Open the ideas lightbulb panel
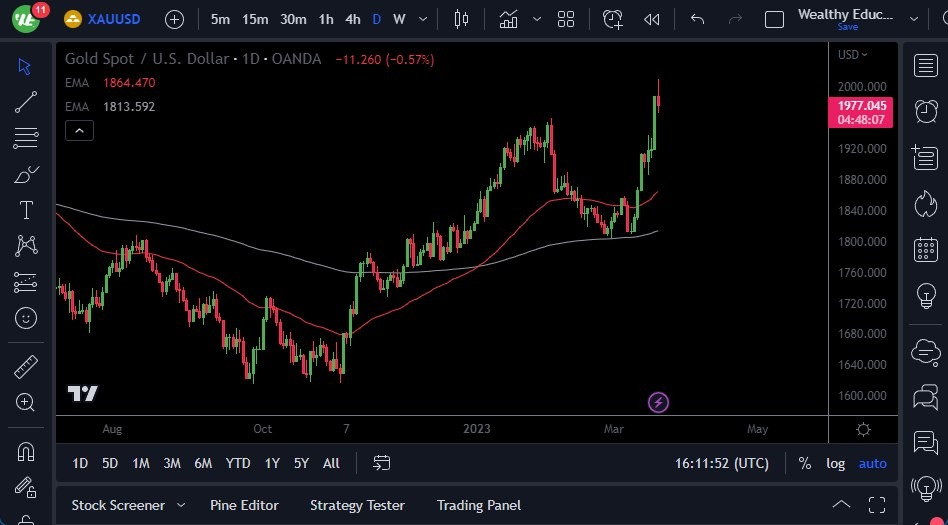 [926, 296]
